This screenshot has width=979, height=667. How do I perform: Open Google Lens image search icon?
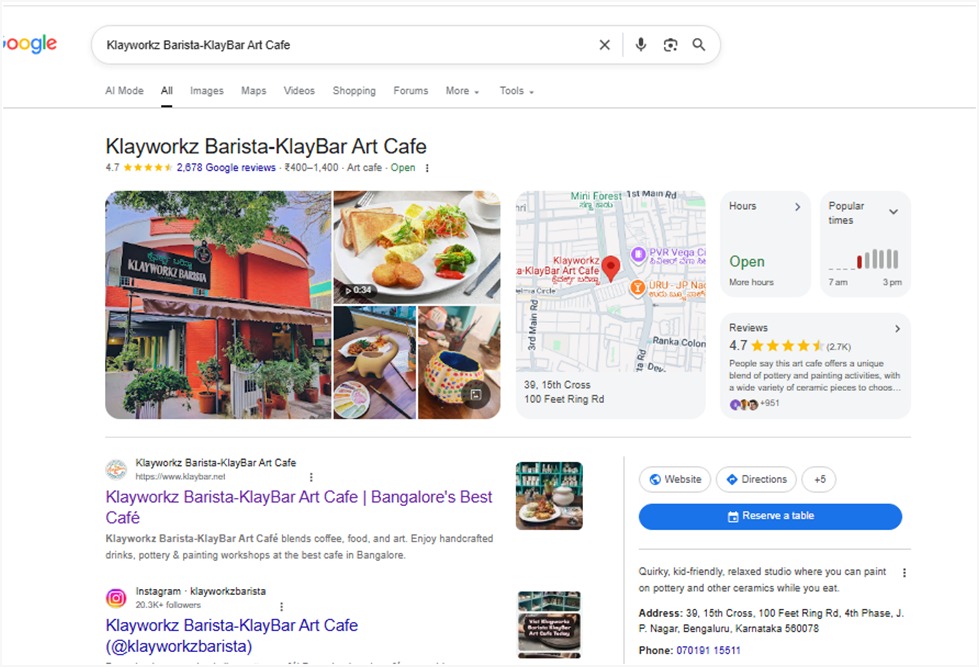670,45
